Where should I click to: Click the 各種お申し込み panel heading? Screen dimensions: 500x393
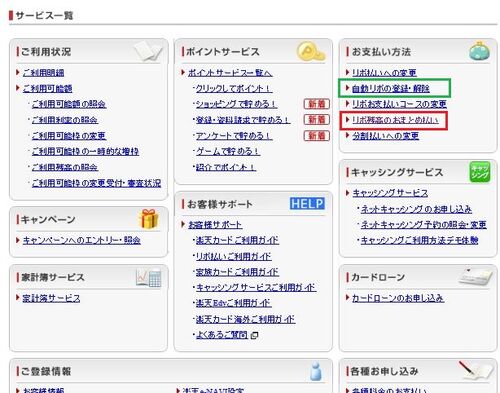coord(385,371)
